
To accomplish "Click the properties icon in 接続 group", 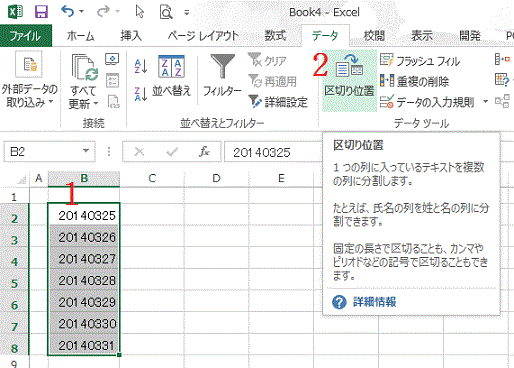I will 112,81.
